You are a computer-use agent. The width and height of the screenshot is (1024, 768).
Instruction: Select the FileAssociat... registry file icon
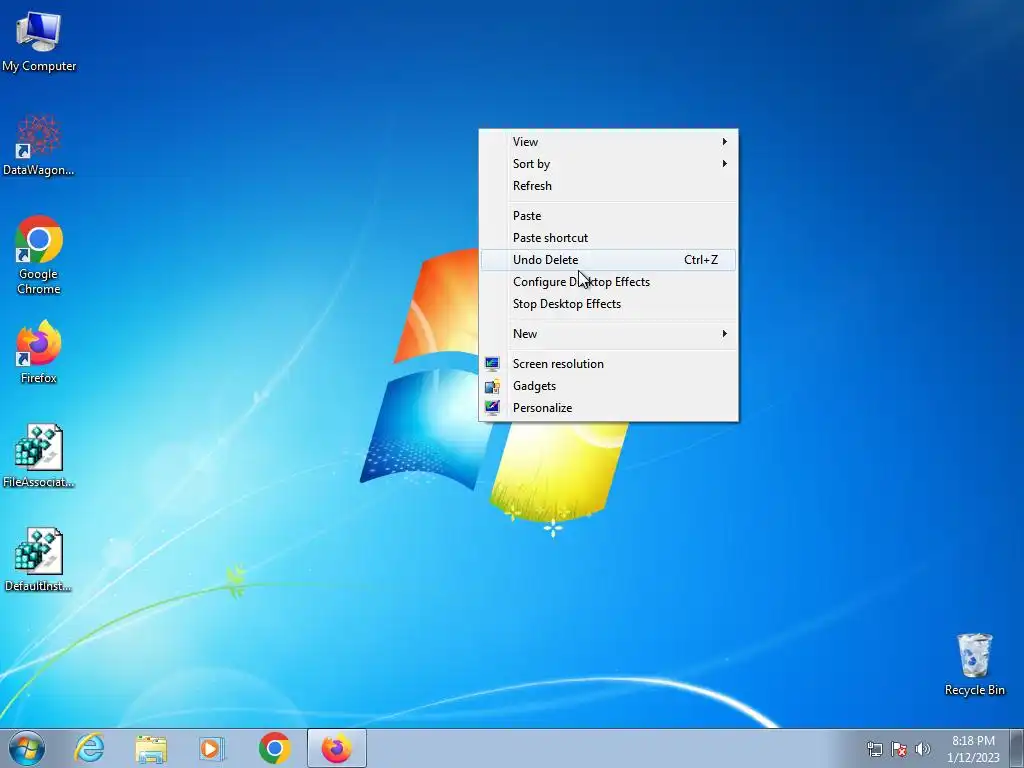point(39,456)
